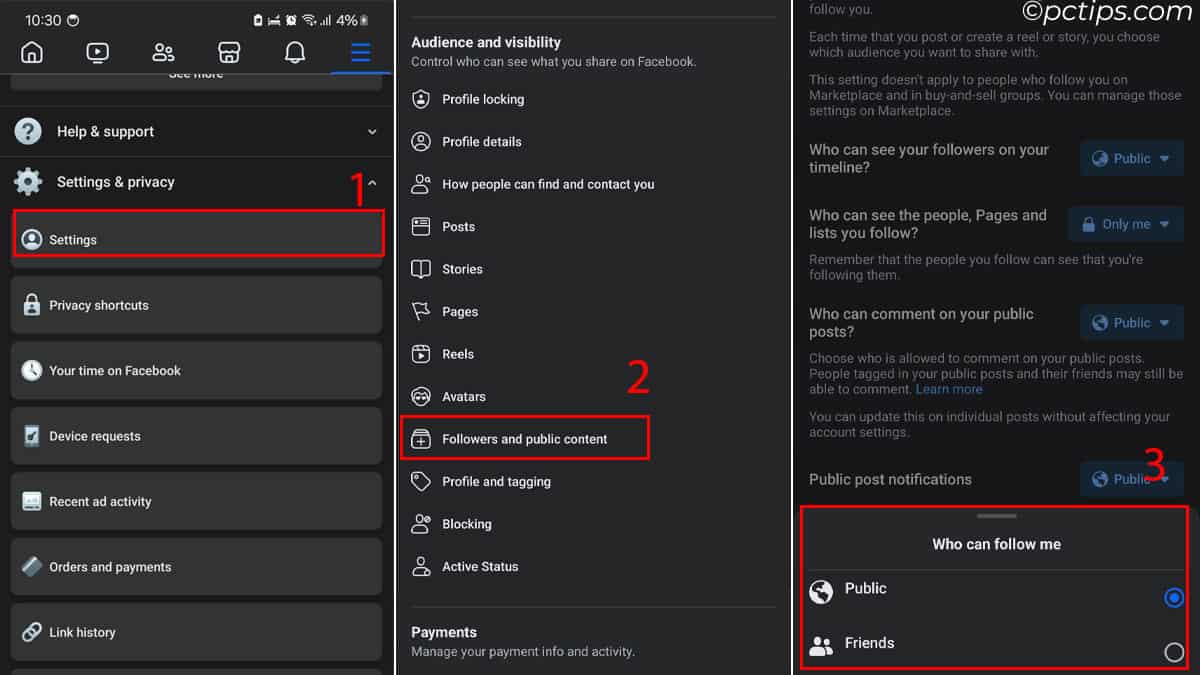This screenshot has height=675, width=1200.
Task: Click the Device requests icon
Action: click(x=32, y=436)
